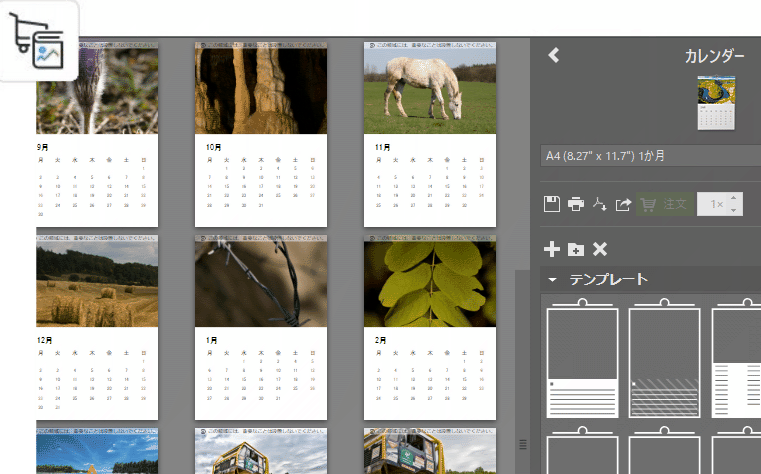Select the template with side line columns
This screenshot has width=761, height=474.
[736, 359]
